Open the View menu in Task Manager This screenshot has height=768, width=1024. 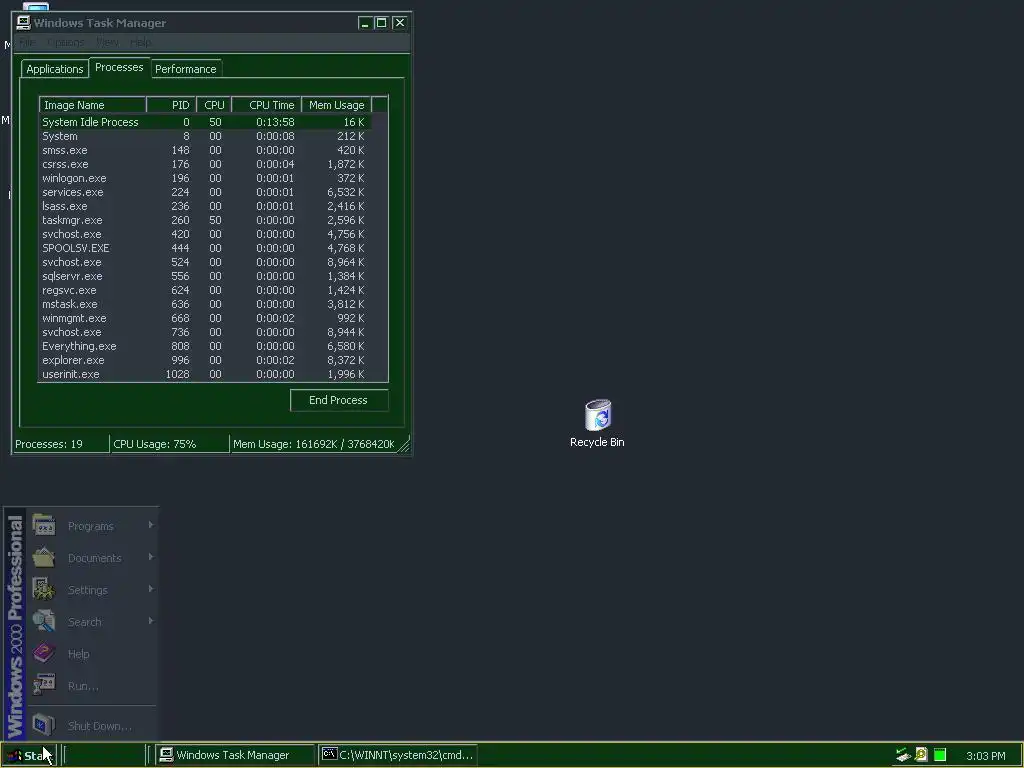click(x=108, y=42)
